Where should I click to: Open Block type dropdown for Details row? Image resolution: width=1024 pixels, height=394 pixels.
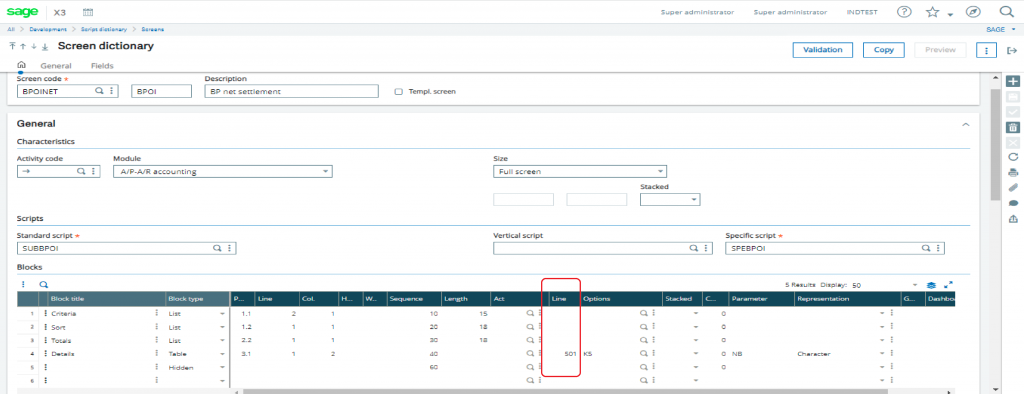click(222, 353)
